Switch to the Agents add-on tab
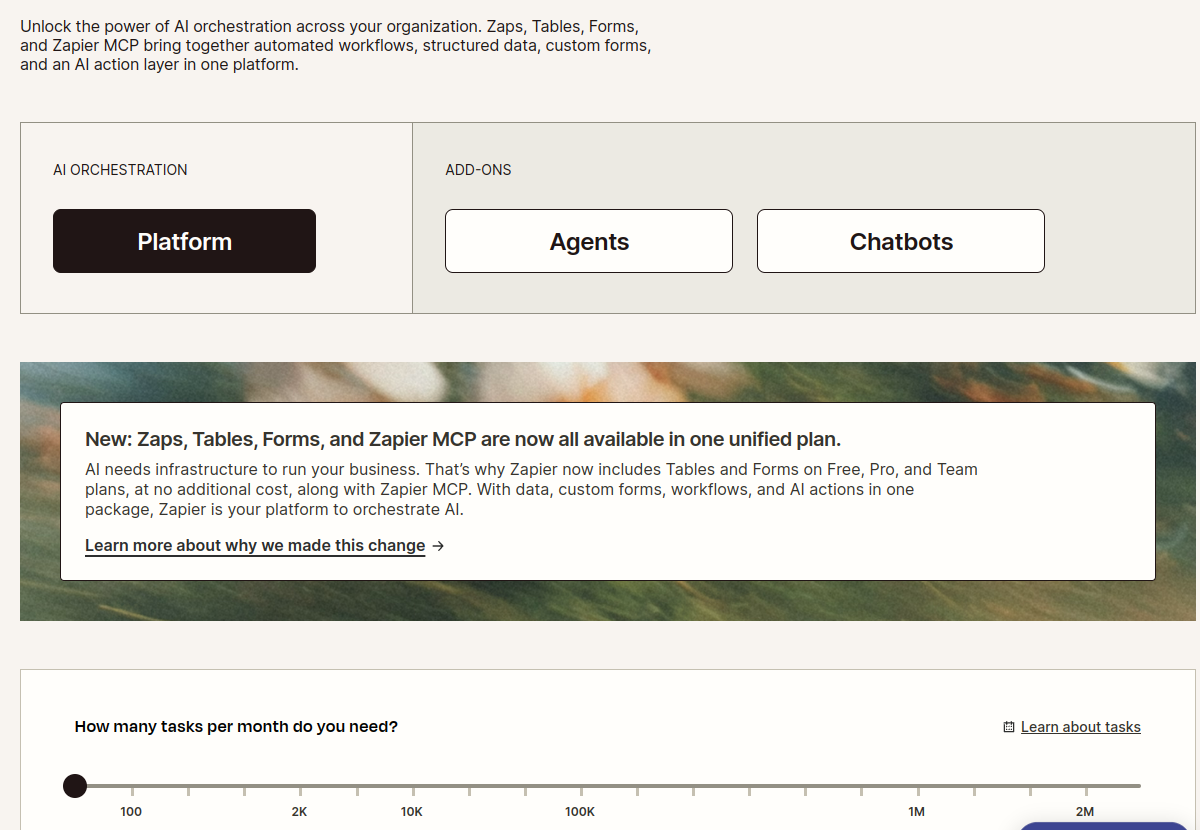 [x=589, y=241]
